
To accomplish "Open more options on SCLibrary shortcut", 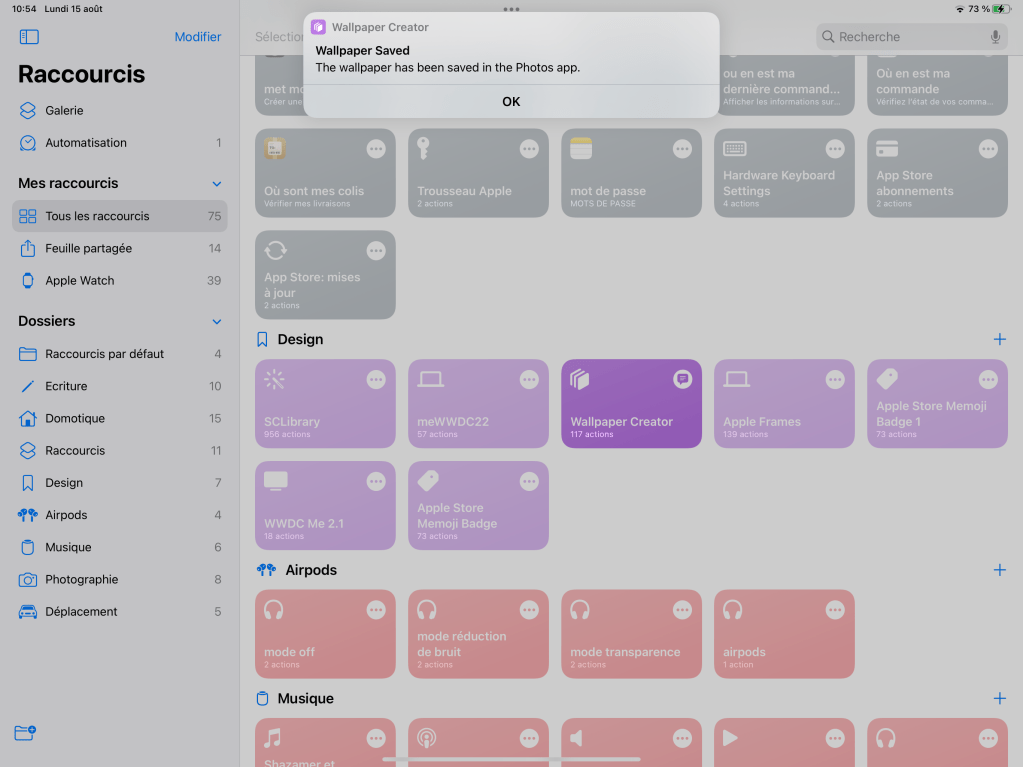I will tap(376, 380).
